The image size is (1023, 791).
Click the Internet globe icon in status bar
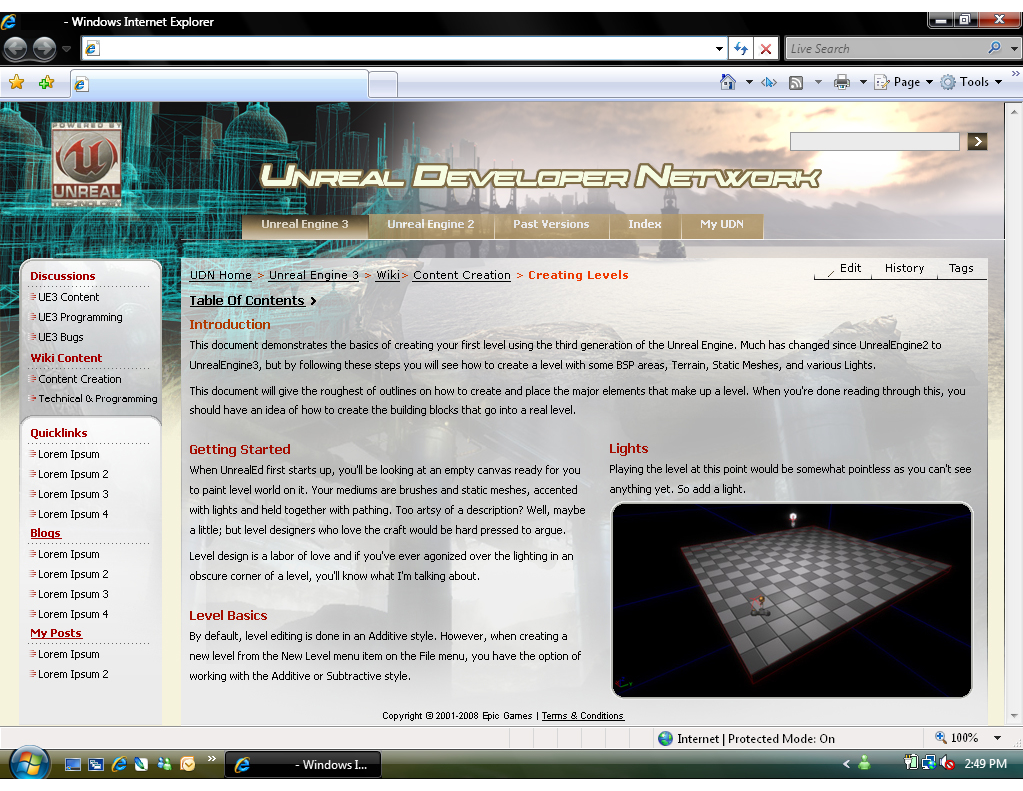coord(665,739)
